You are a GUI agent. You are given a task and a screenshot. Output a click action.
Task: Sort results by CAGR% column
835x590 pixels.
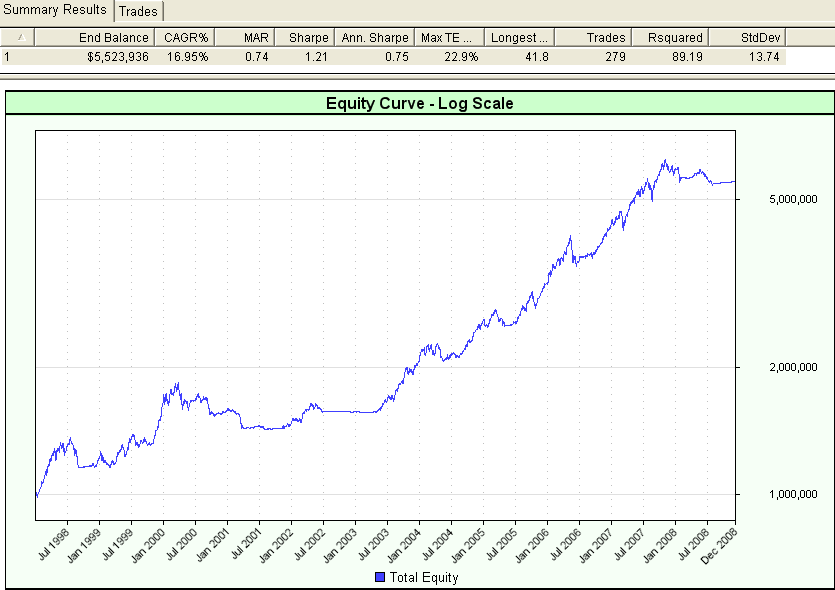pyautogui.click(x=185, y=37)
